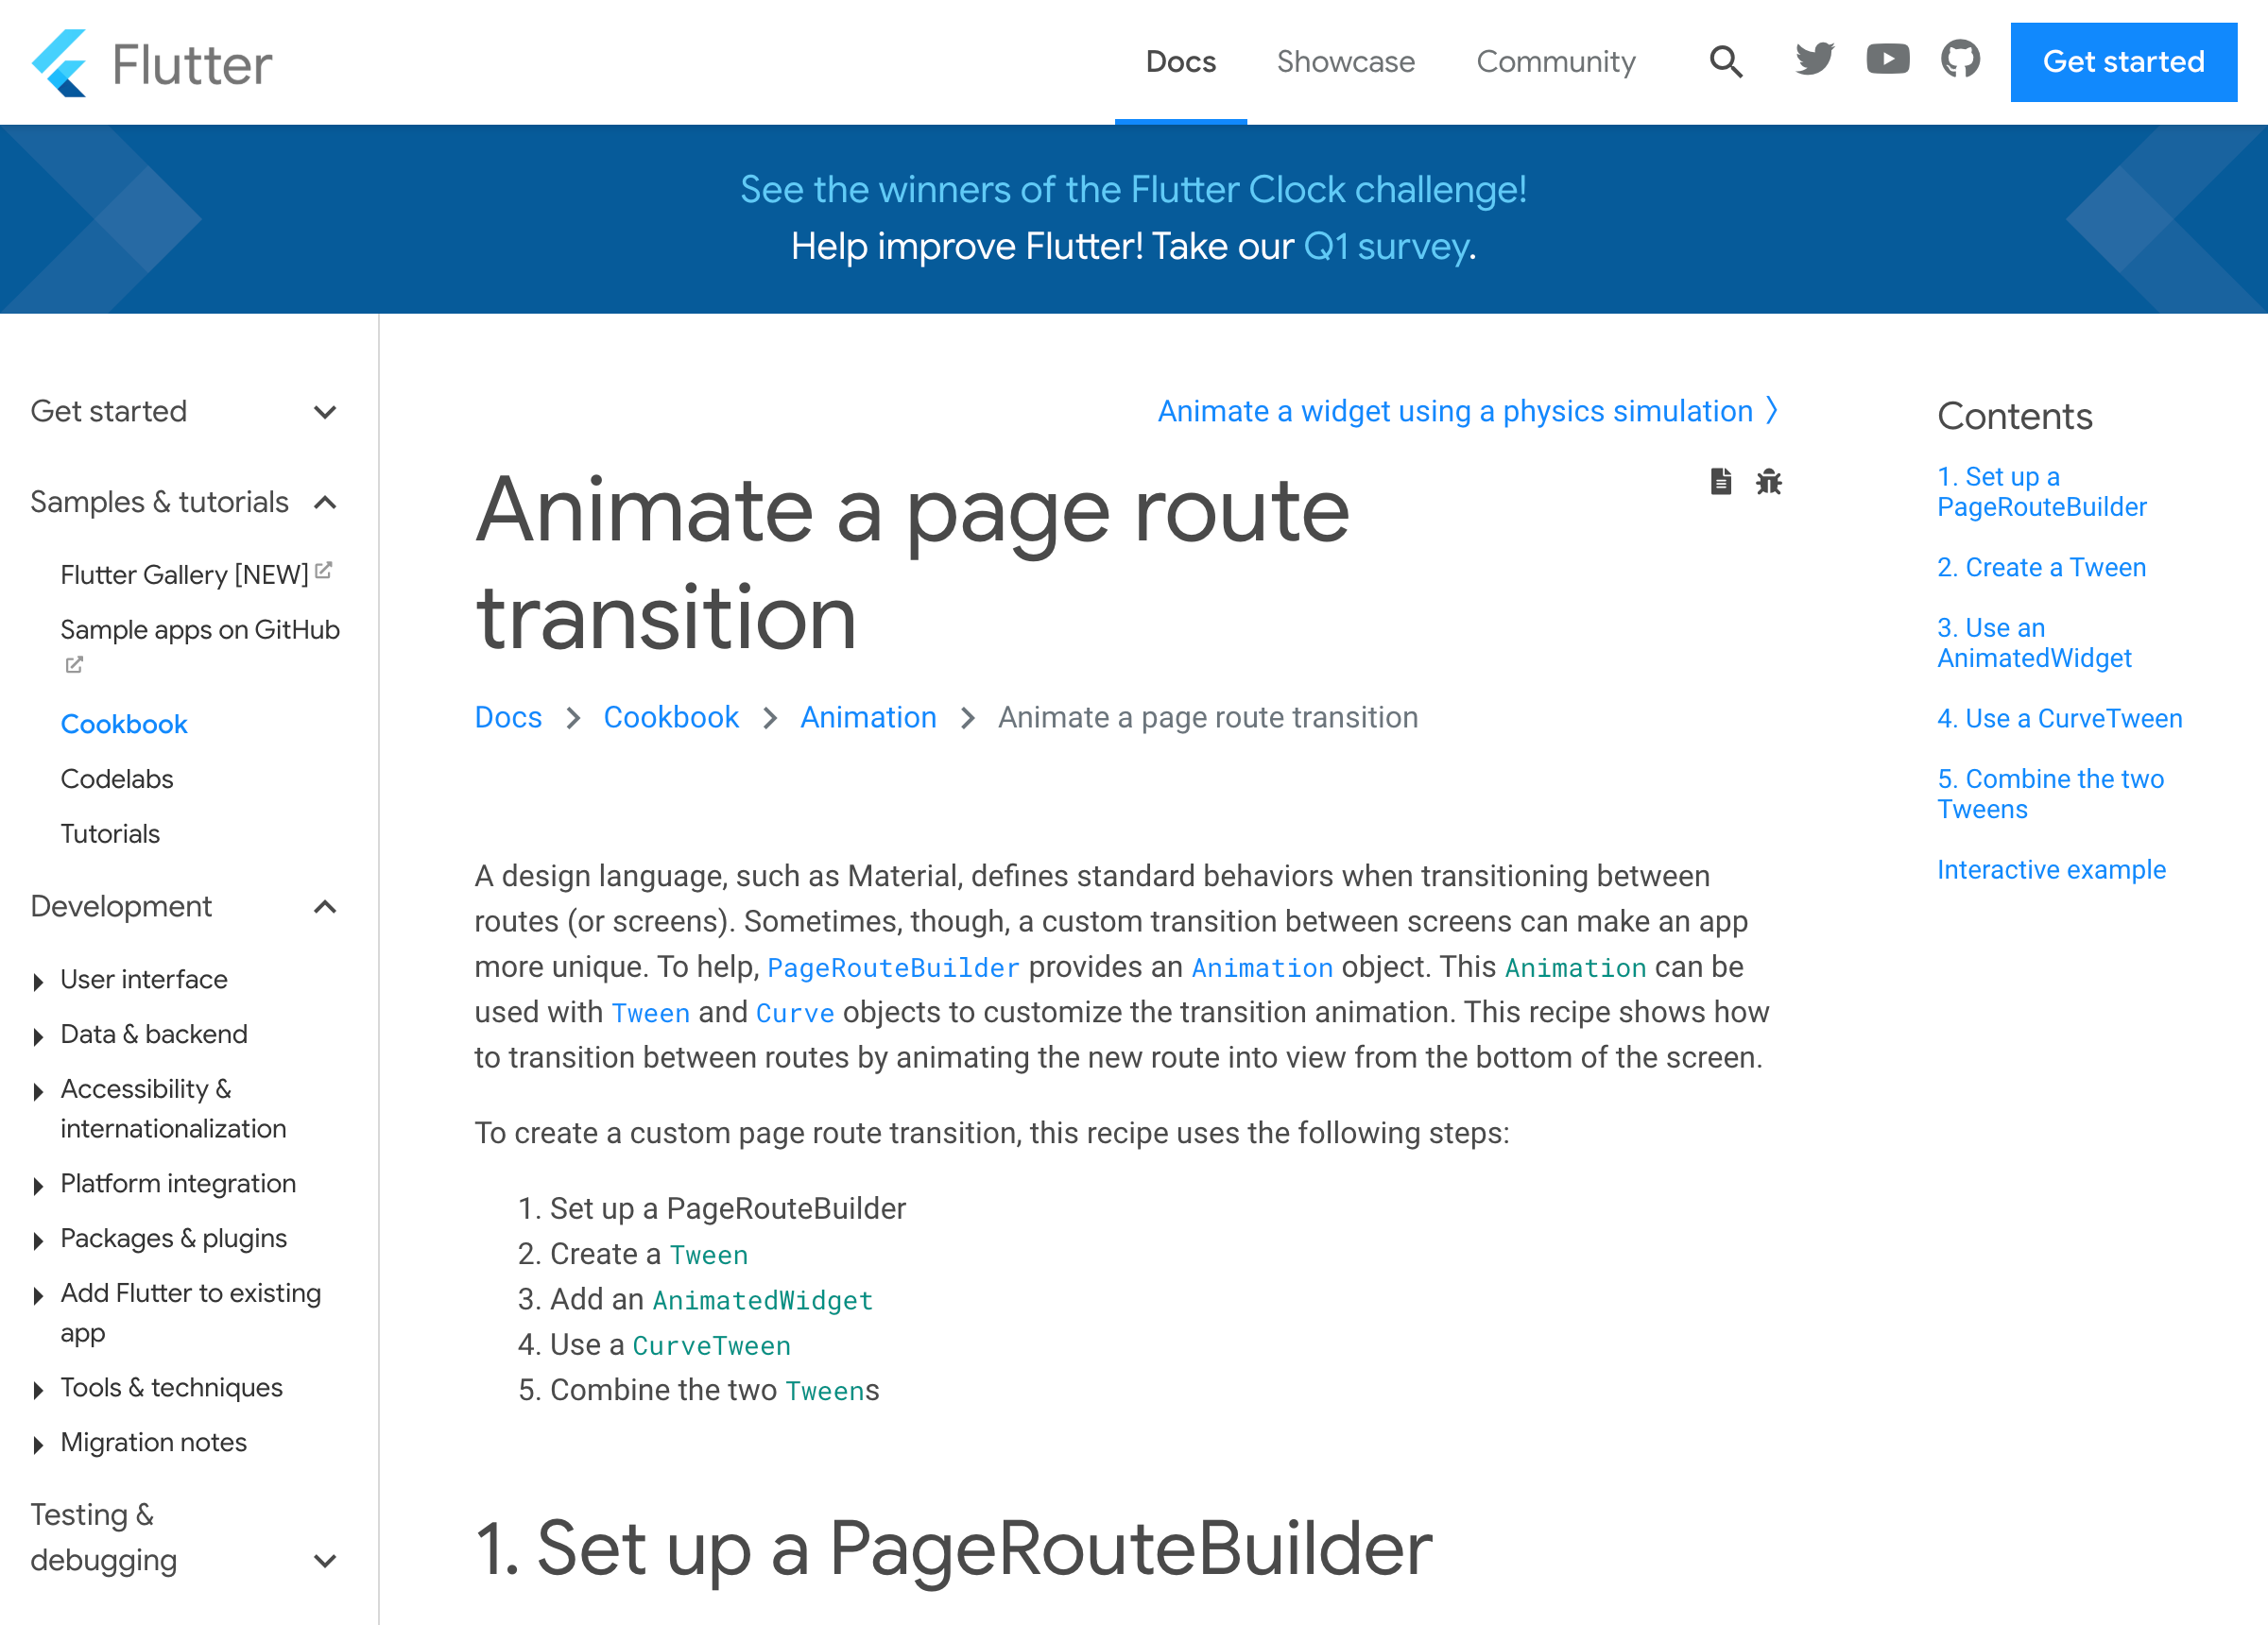Click the report bug icon
Screen dimensions: 2268x1625
pos(1768,482)
